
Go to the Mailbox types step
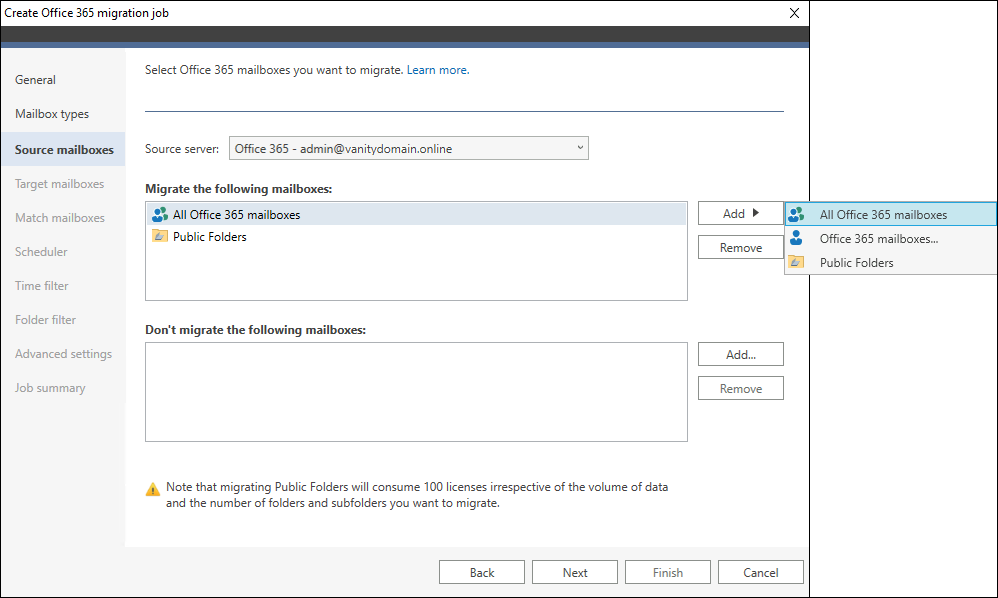click(x=52, y=114)
